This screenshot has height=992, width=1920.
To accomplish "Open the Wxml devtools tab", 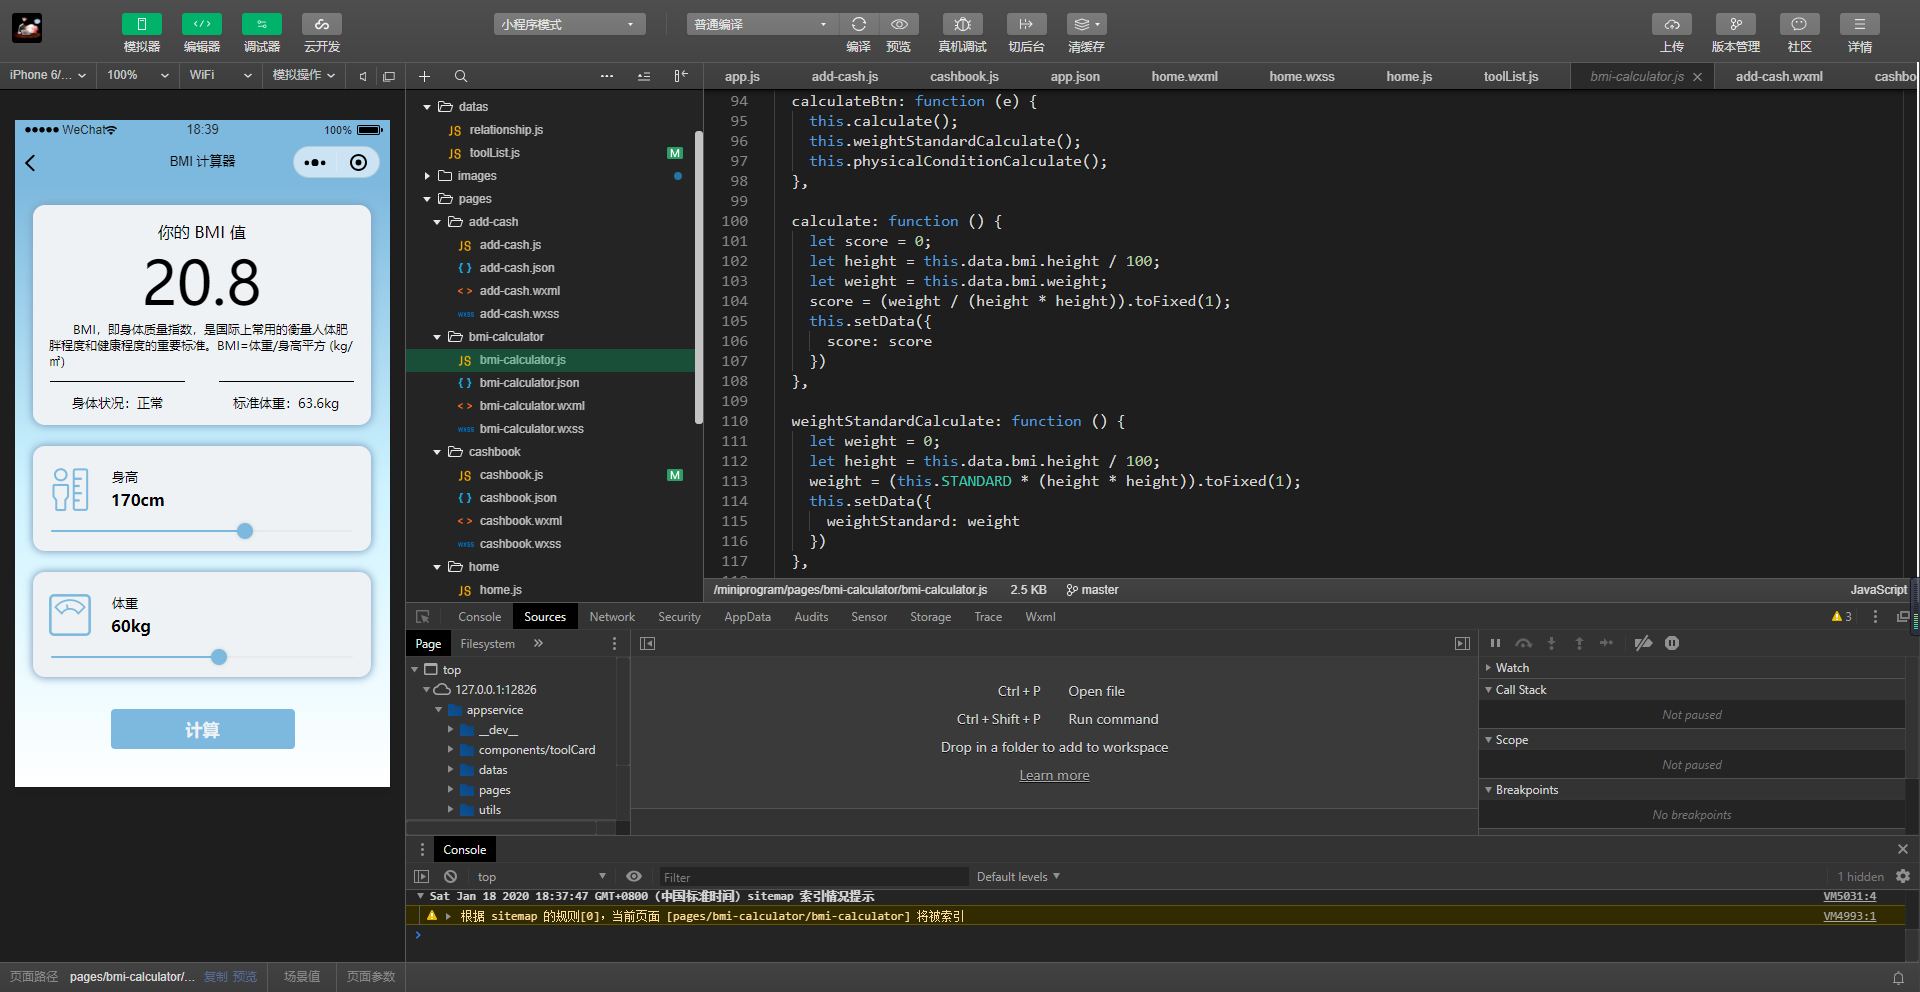I will [x=1040, y=617].
